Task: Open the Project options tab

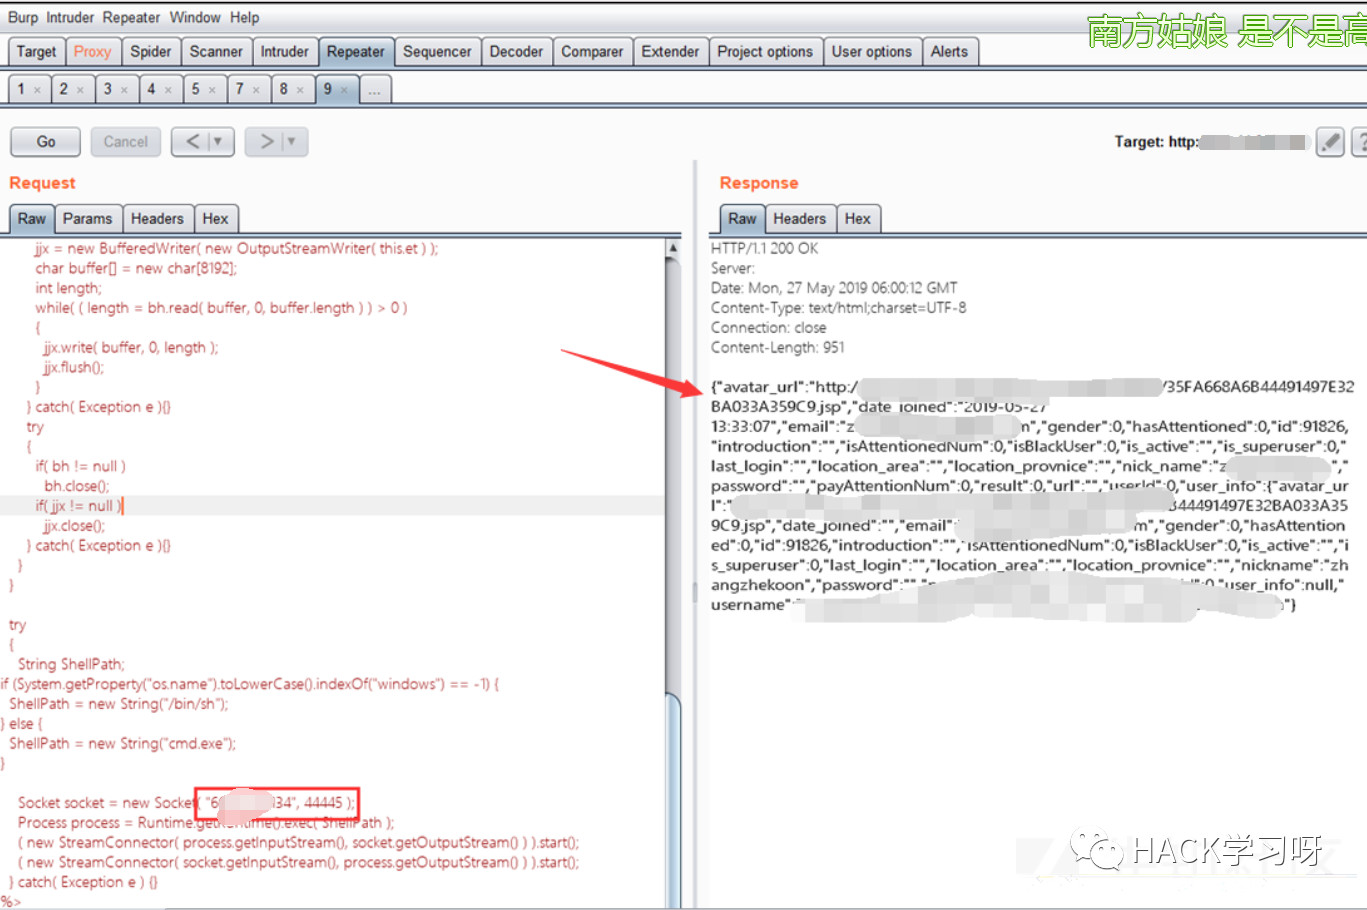Action: coord(765,52)
